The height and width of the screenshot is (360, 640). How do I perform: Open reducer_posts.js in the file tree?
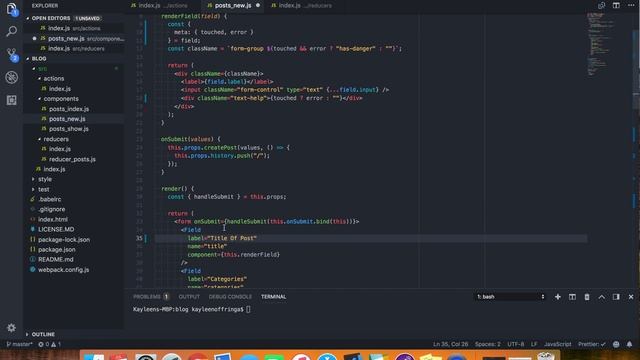click(73, 159)
